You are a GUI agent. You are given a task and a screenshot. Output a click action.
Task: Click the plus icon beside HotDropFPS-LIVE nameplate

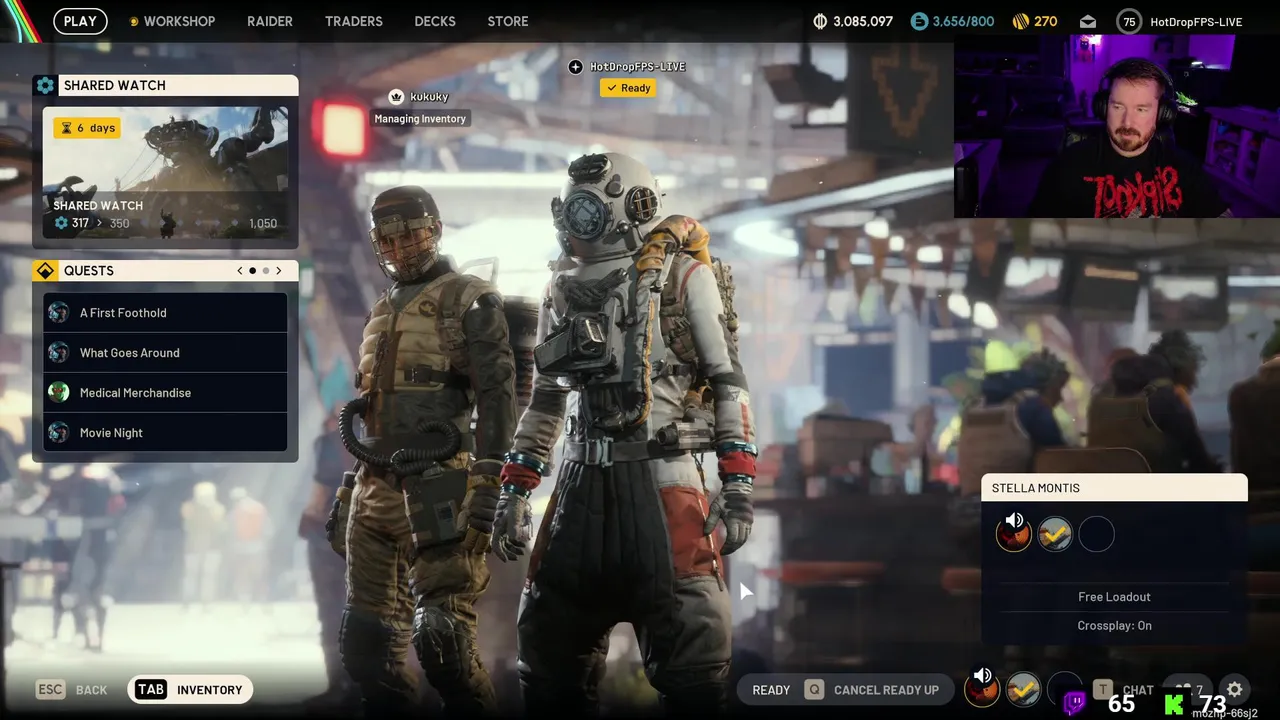[575, 67]
